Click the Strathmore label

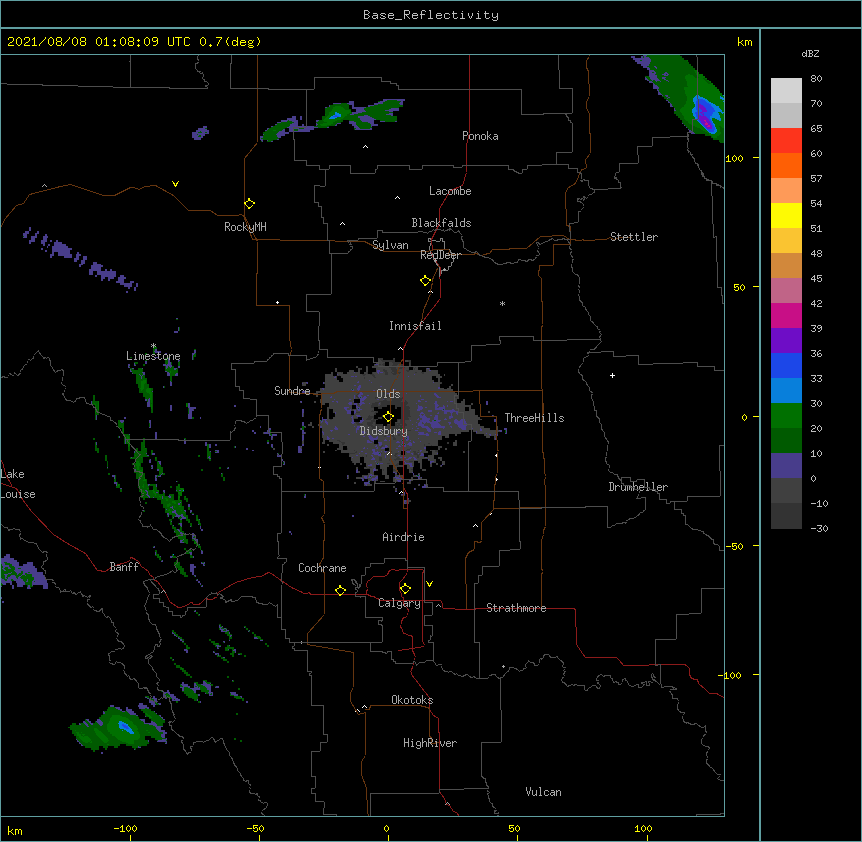point(516,608)
